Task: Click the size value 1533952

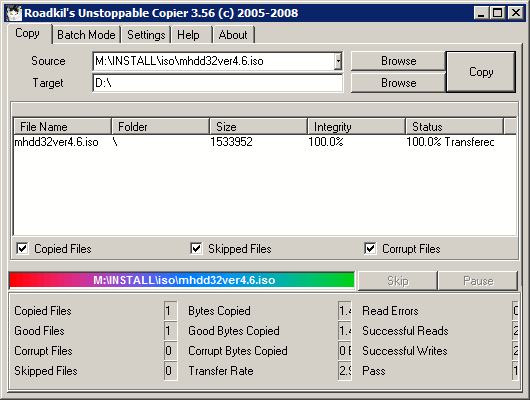Action: click(231, 142)
